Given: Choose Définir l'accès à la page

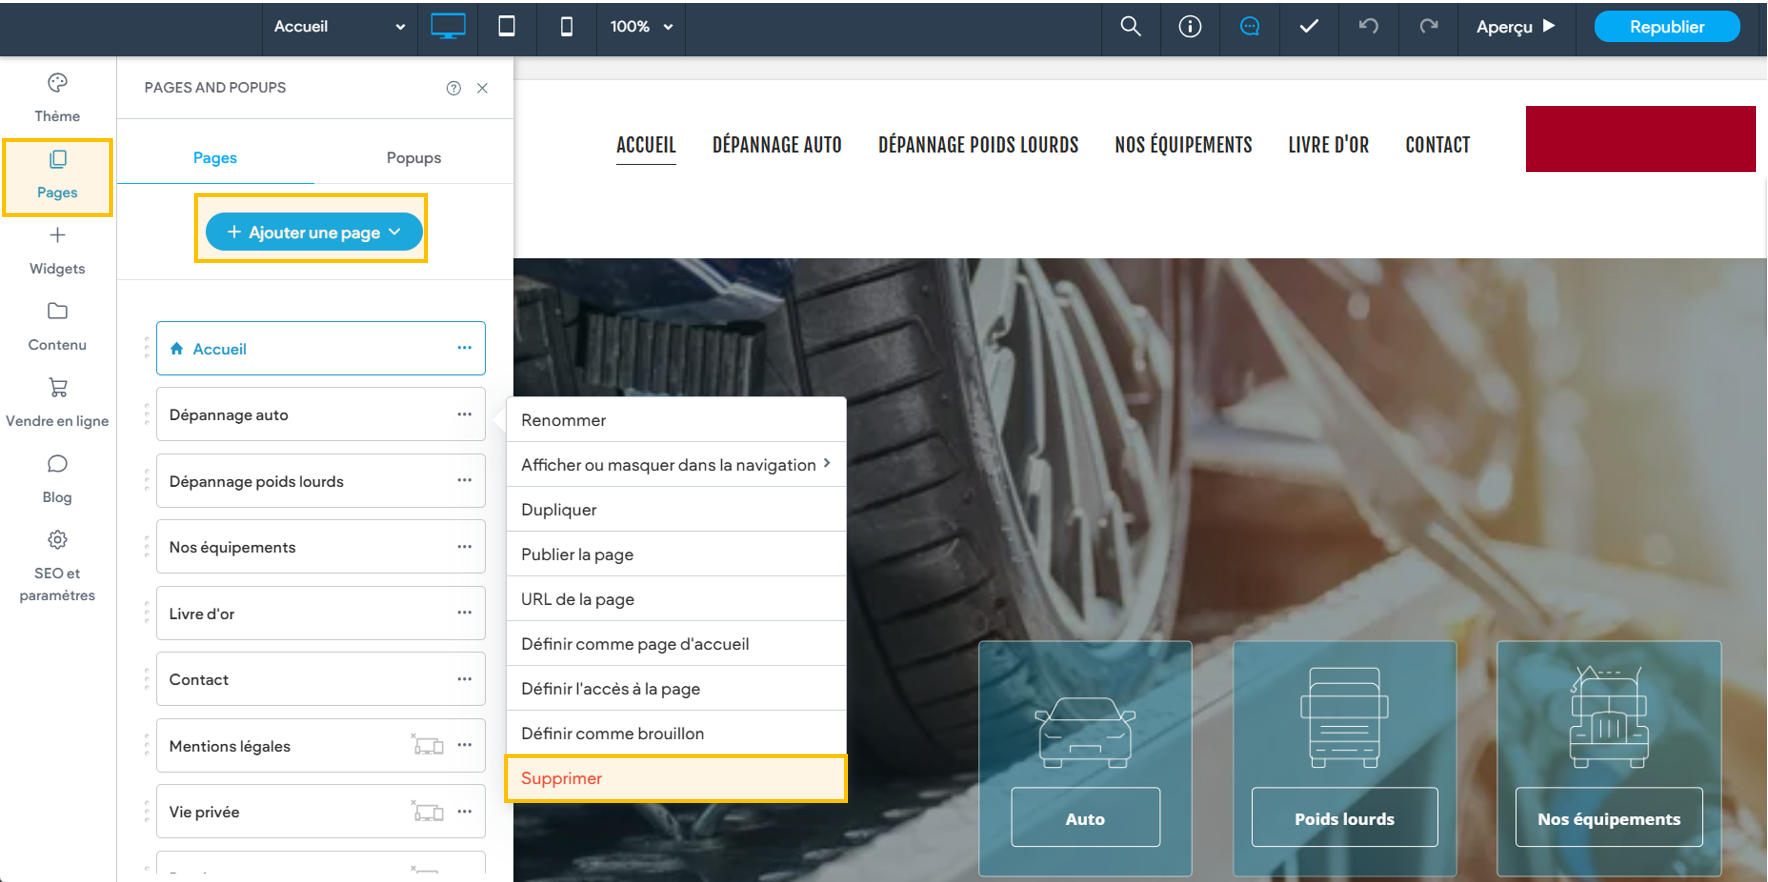Looking at the screenshot, I should (676, 688).
